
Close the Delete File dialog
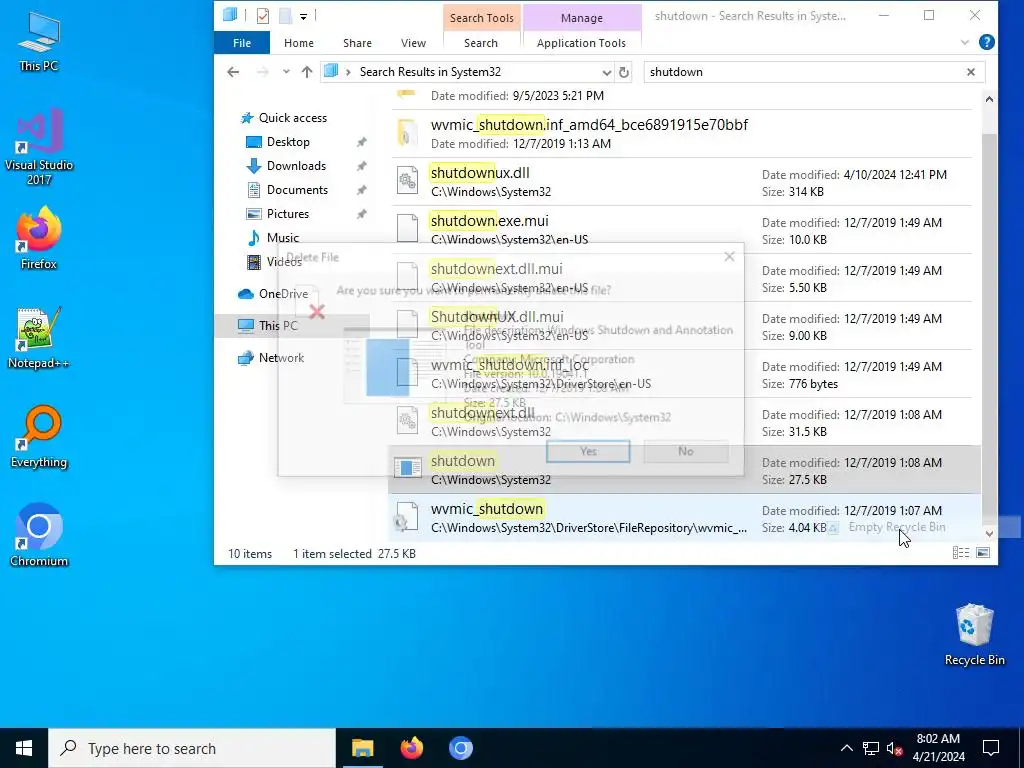tap(729, 257)
